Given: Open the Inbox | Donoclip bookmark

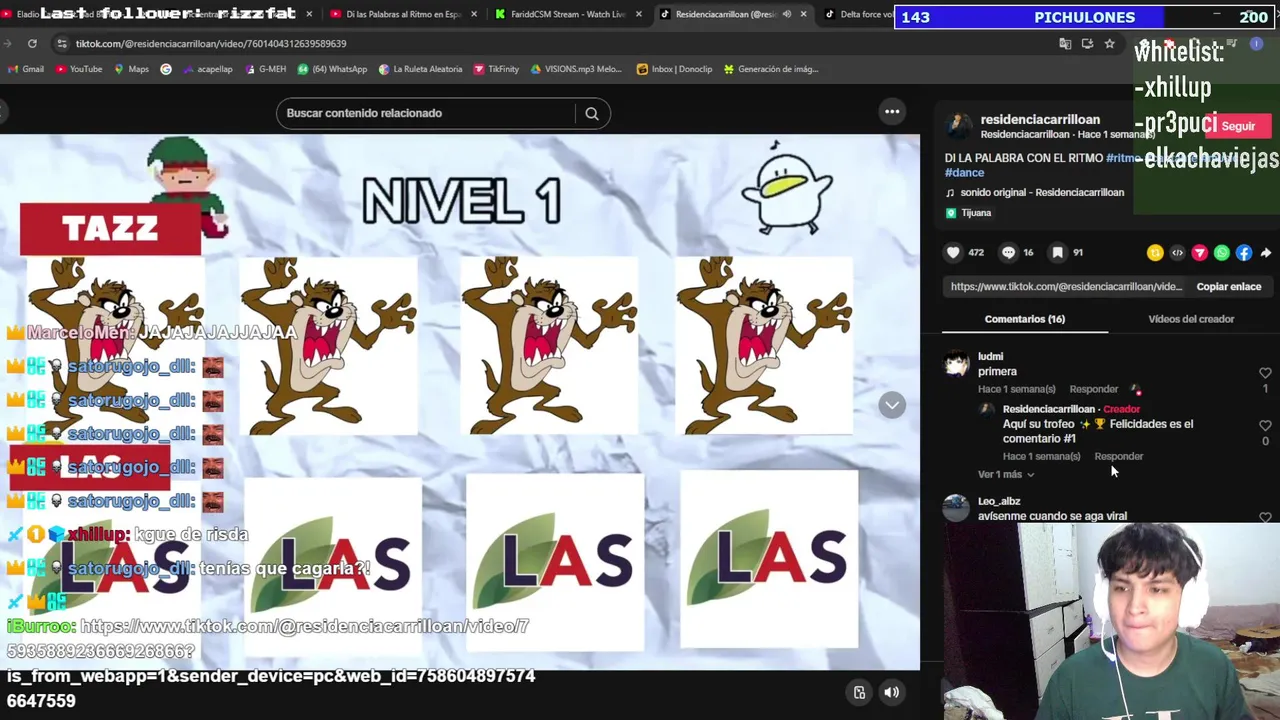Looking at the screenshot, I should click(x=675, y=69).
